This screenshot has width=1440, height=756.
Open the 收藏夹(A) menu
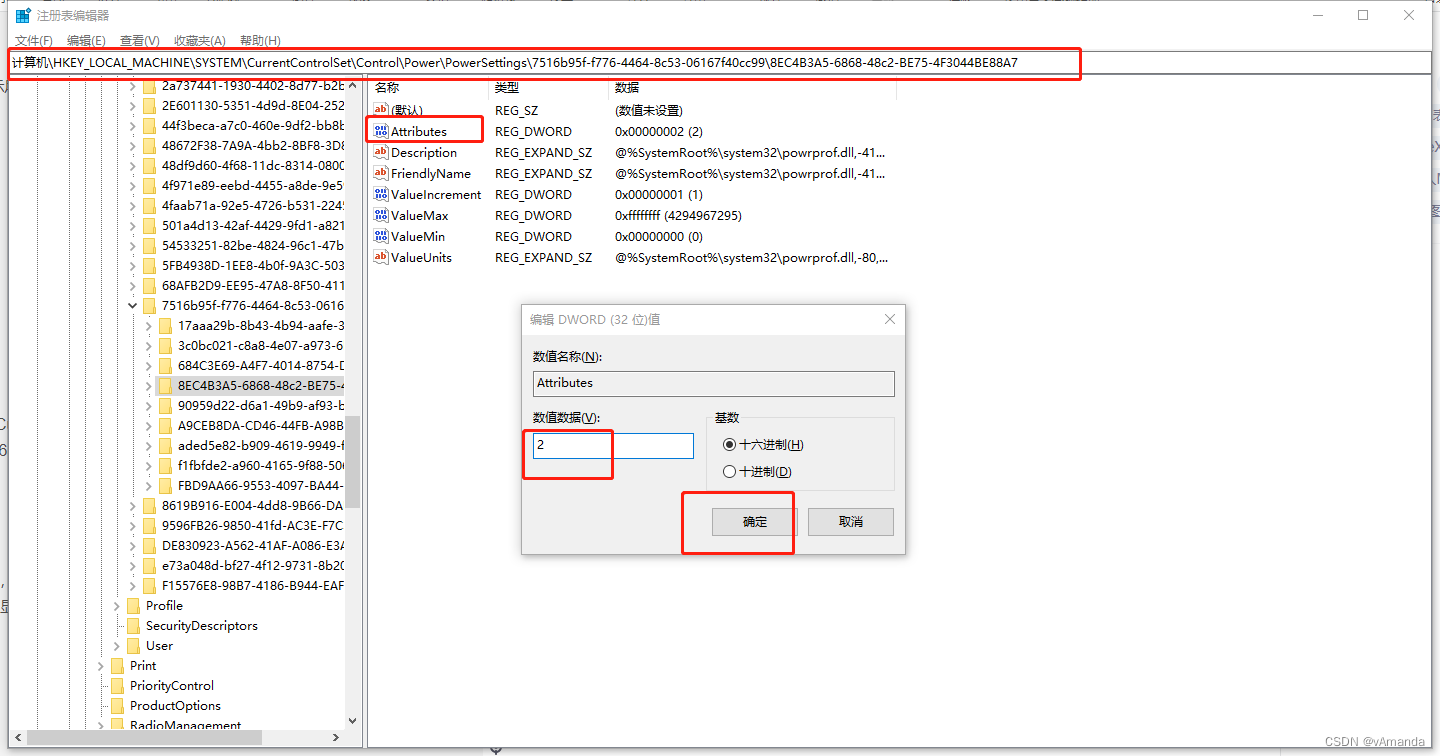(199, 40)
